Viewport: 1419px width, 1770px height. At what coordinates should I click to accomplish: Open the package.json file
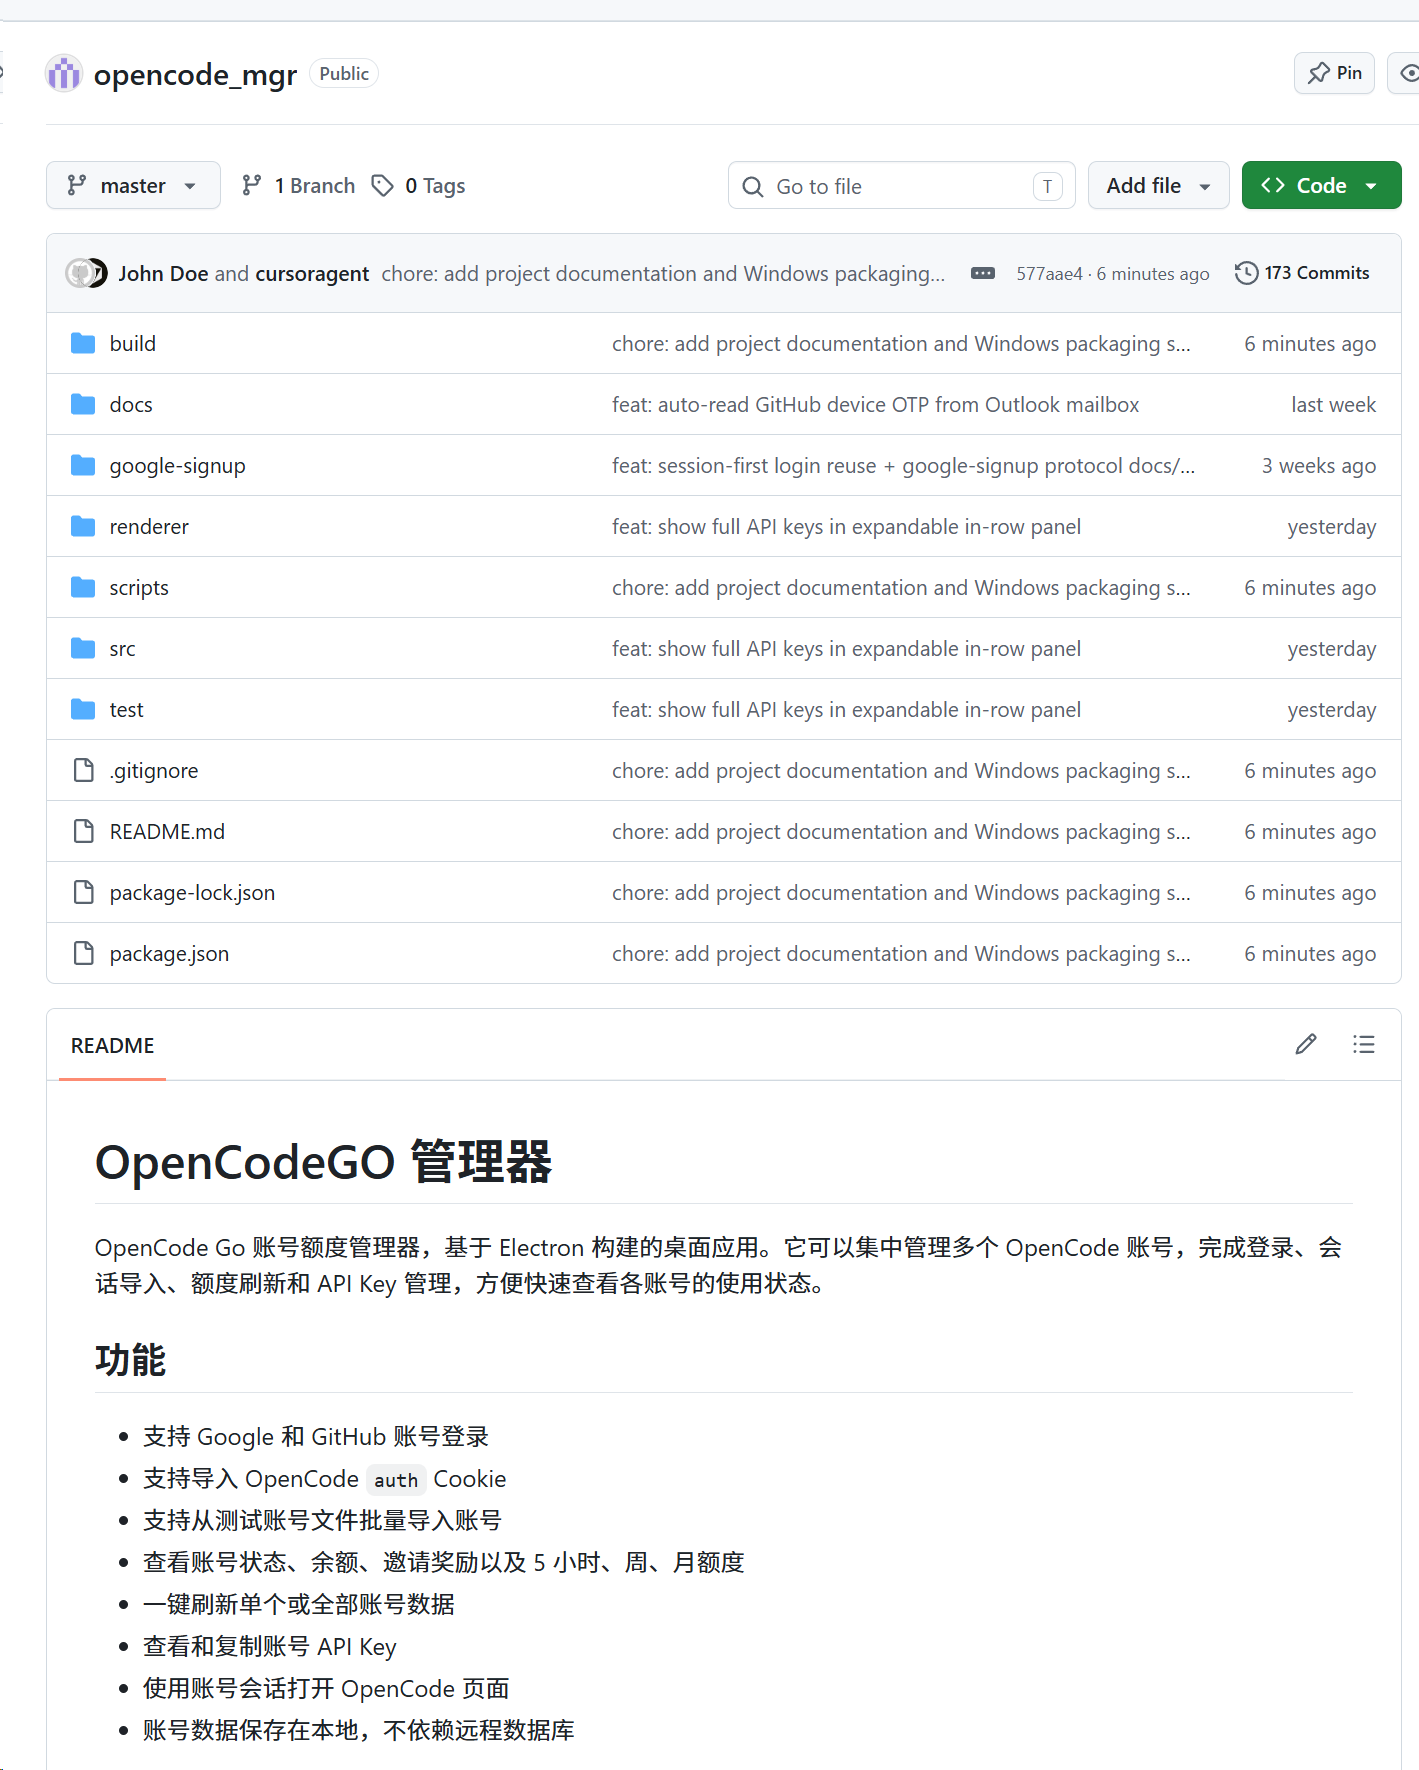pos(169,954)
